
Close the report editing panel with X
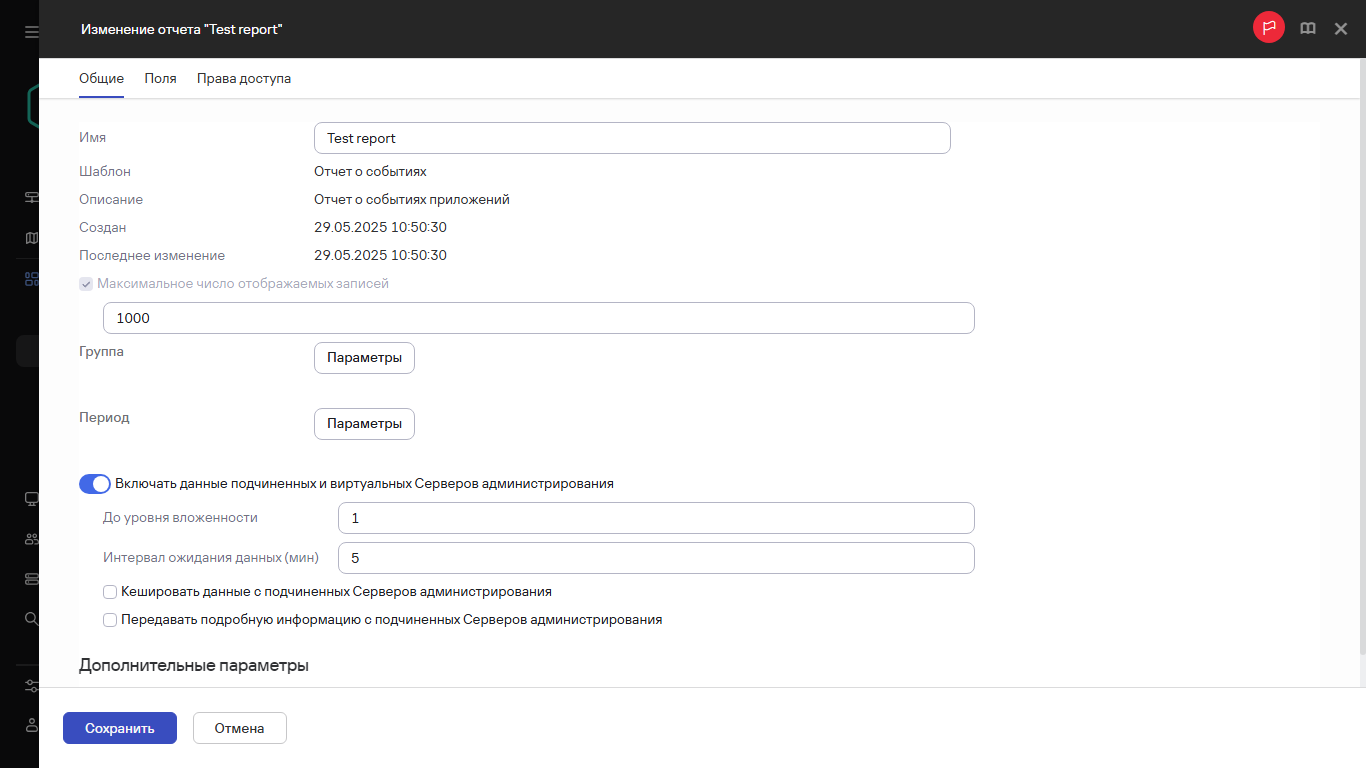coord(1341,29)
